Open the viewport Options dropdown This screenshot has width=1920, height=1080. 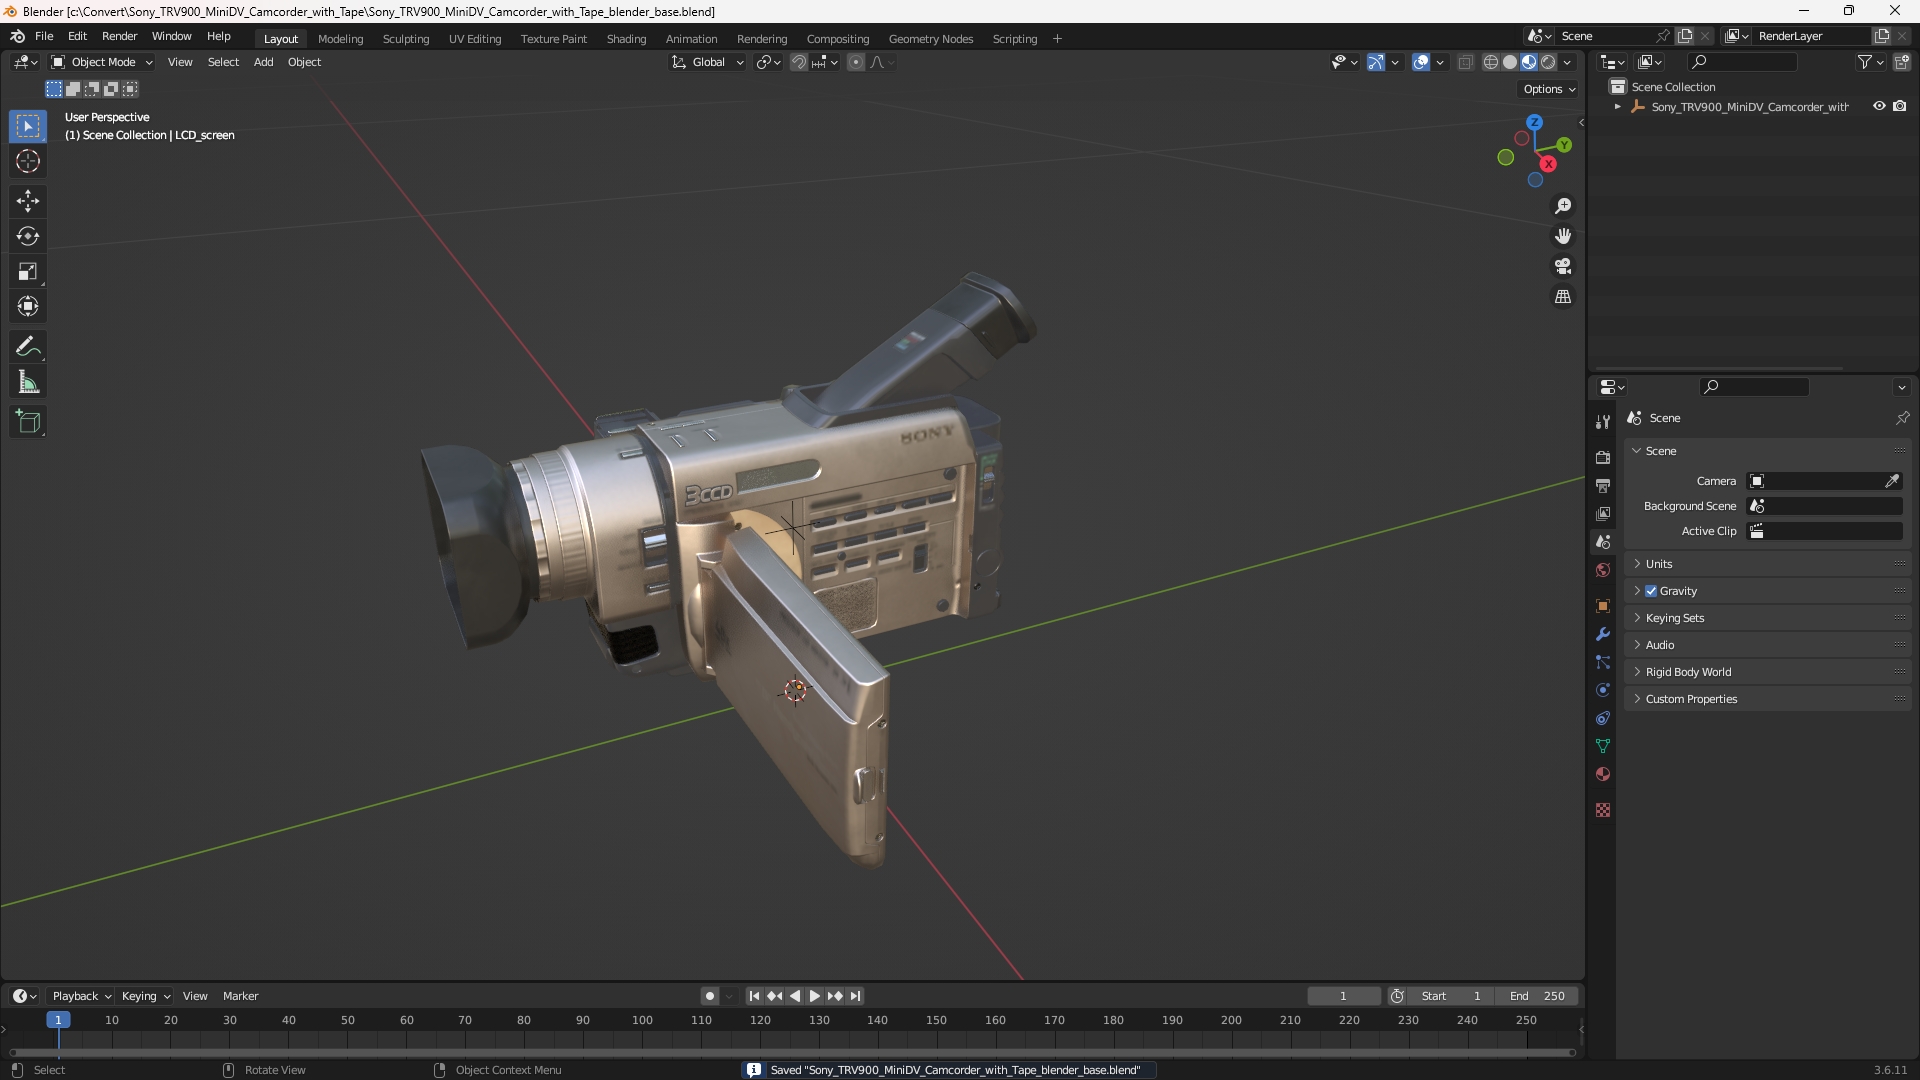pyautogui.click(x=1549, y=89)
